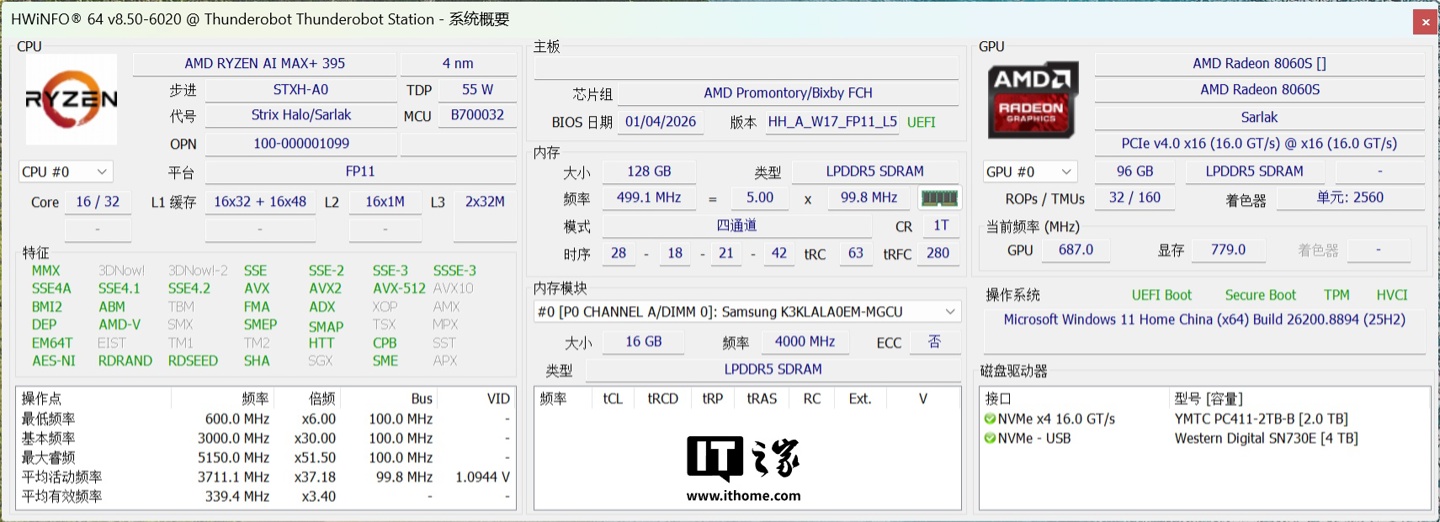Click the VID value 1.0944 V
This screenshot has width=1440, height=522.
483,477
